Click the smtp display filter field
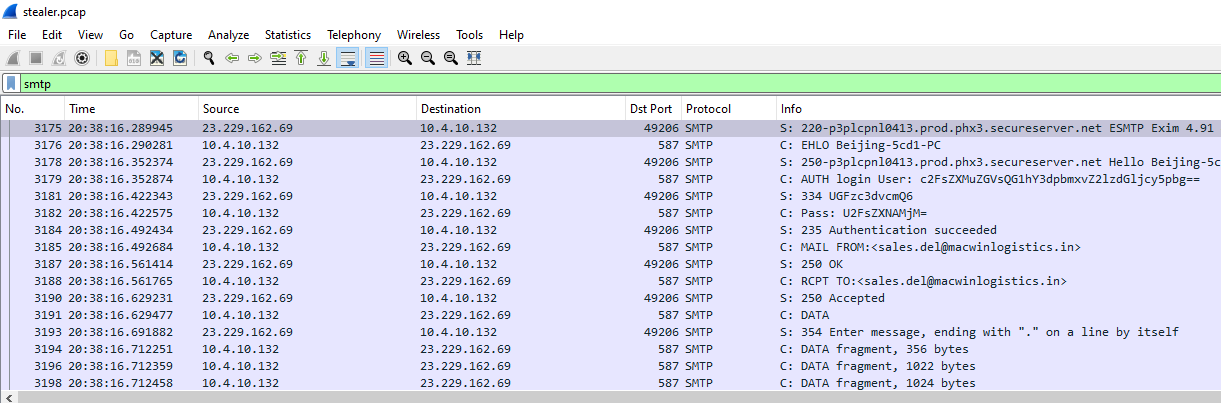Viewport: 1221px width, 403px height. pos(600,84)
